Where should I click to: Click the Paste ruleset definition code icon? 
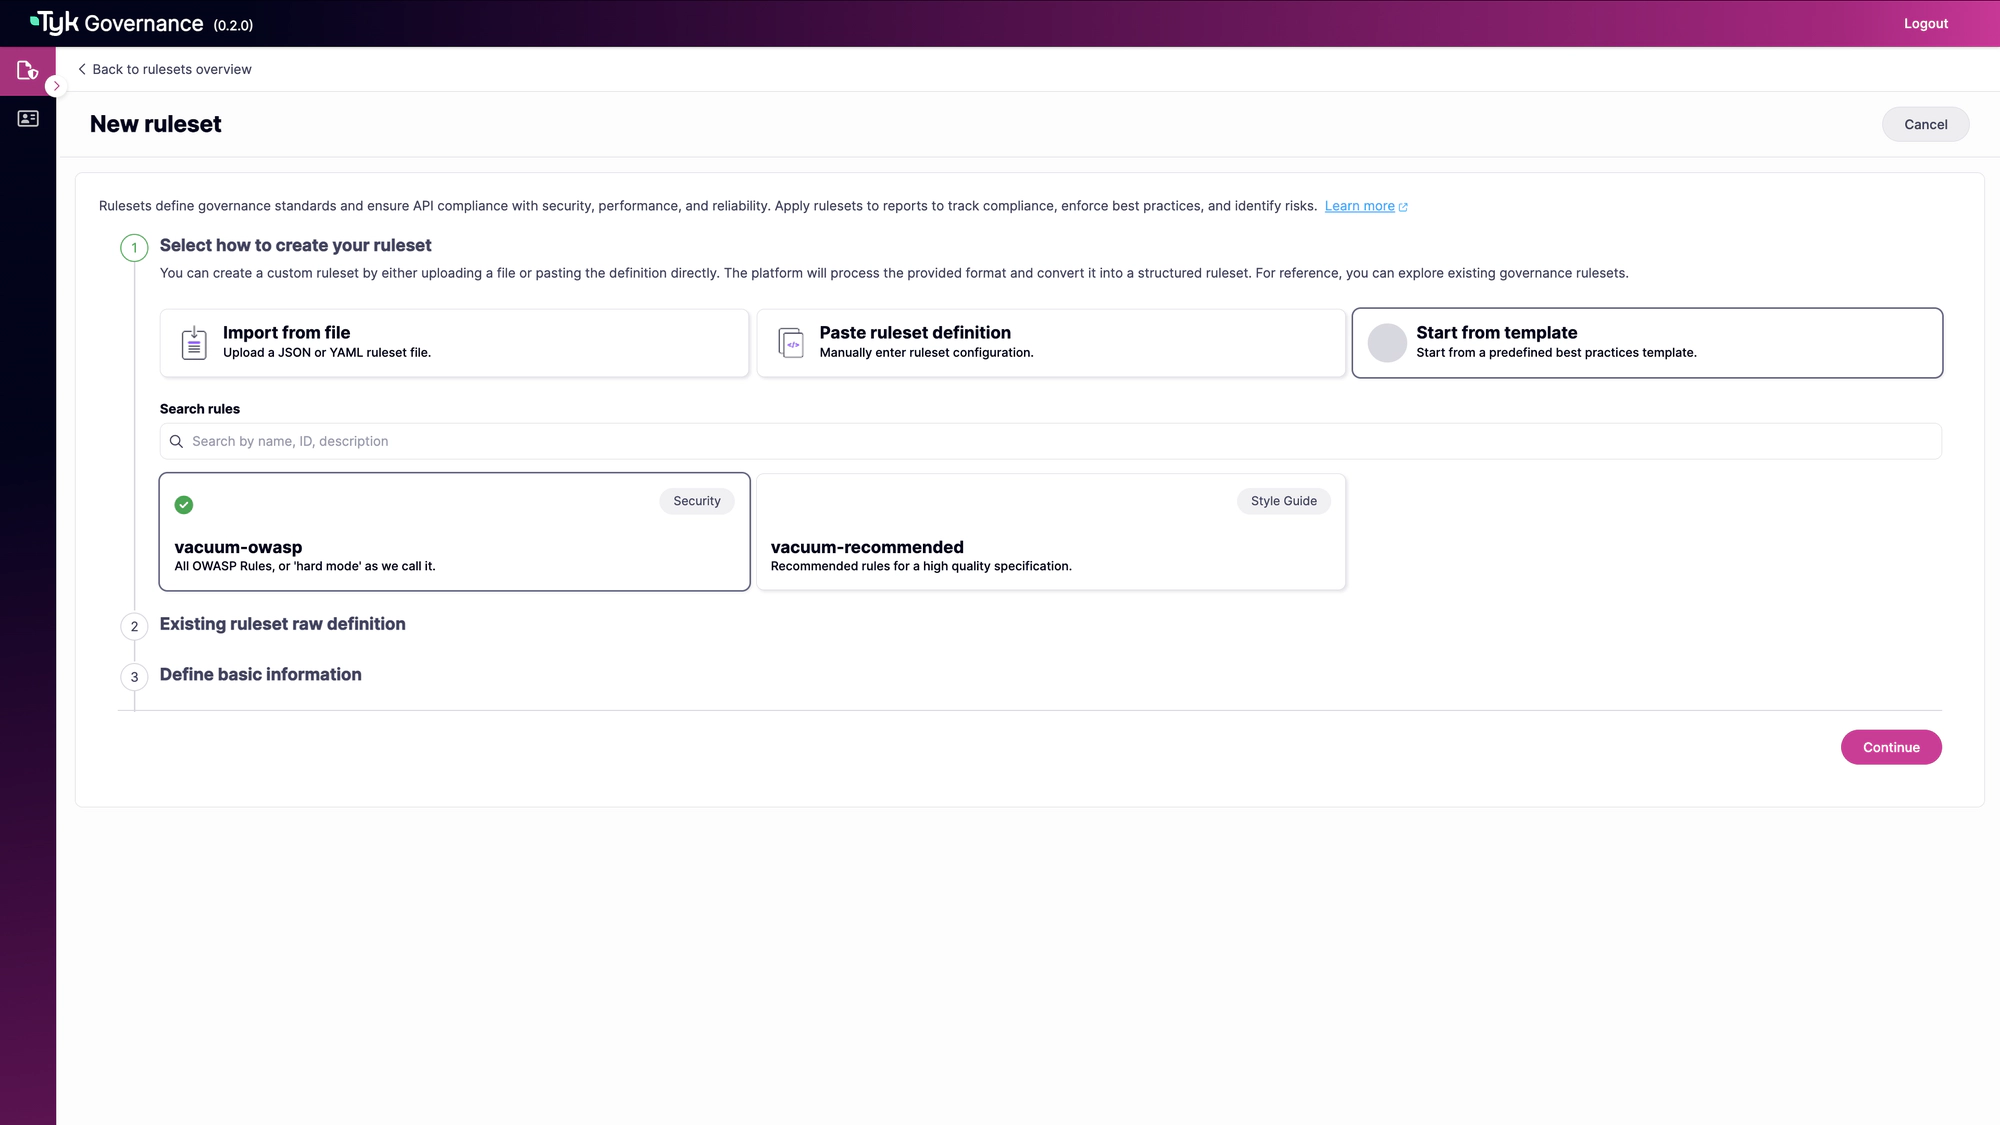coord(791,343)
